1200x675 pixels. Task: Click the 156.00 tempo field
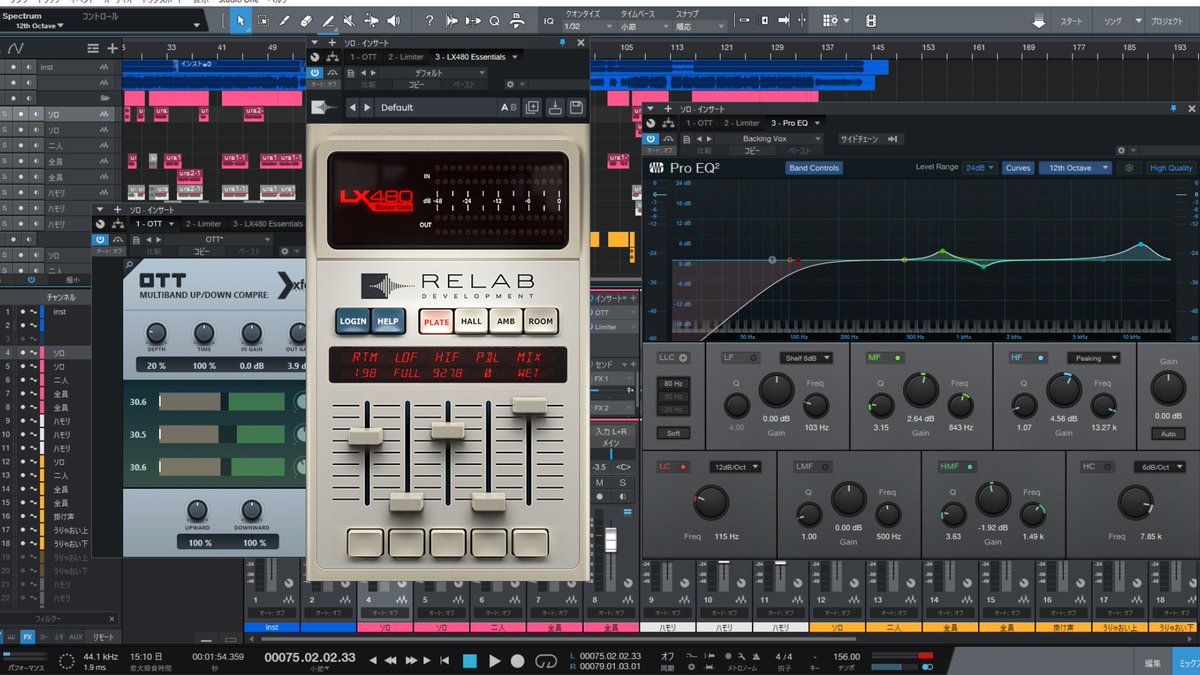[847, 657]
